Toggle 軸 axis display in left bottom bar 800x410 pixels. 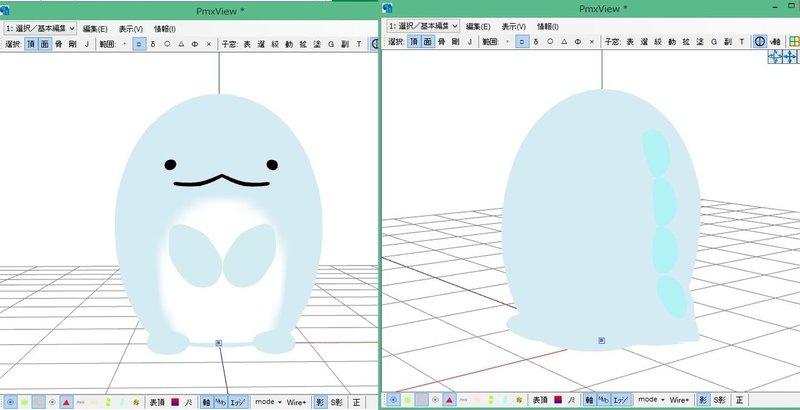206,402
